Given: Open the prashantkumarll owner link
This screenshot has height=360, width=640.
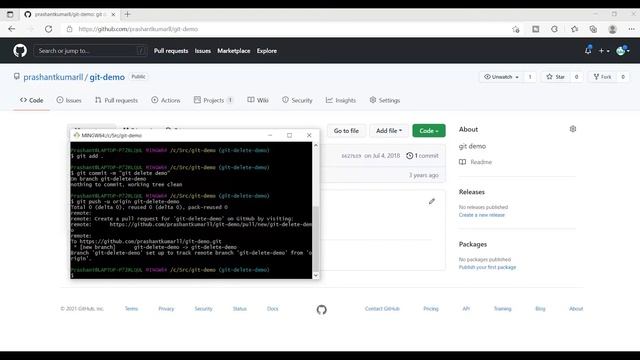Looking at the screenshot, I should (x=53, y=77).
